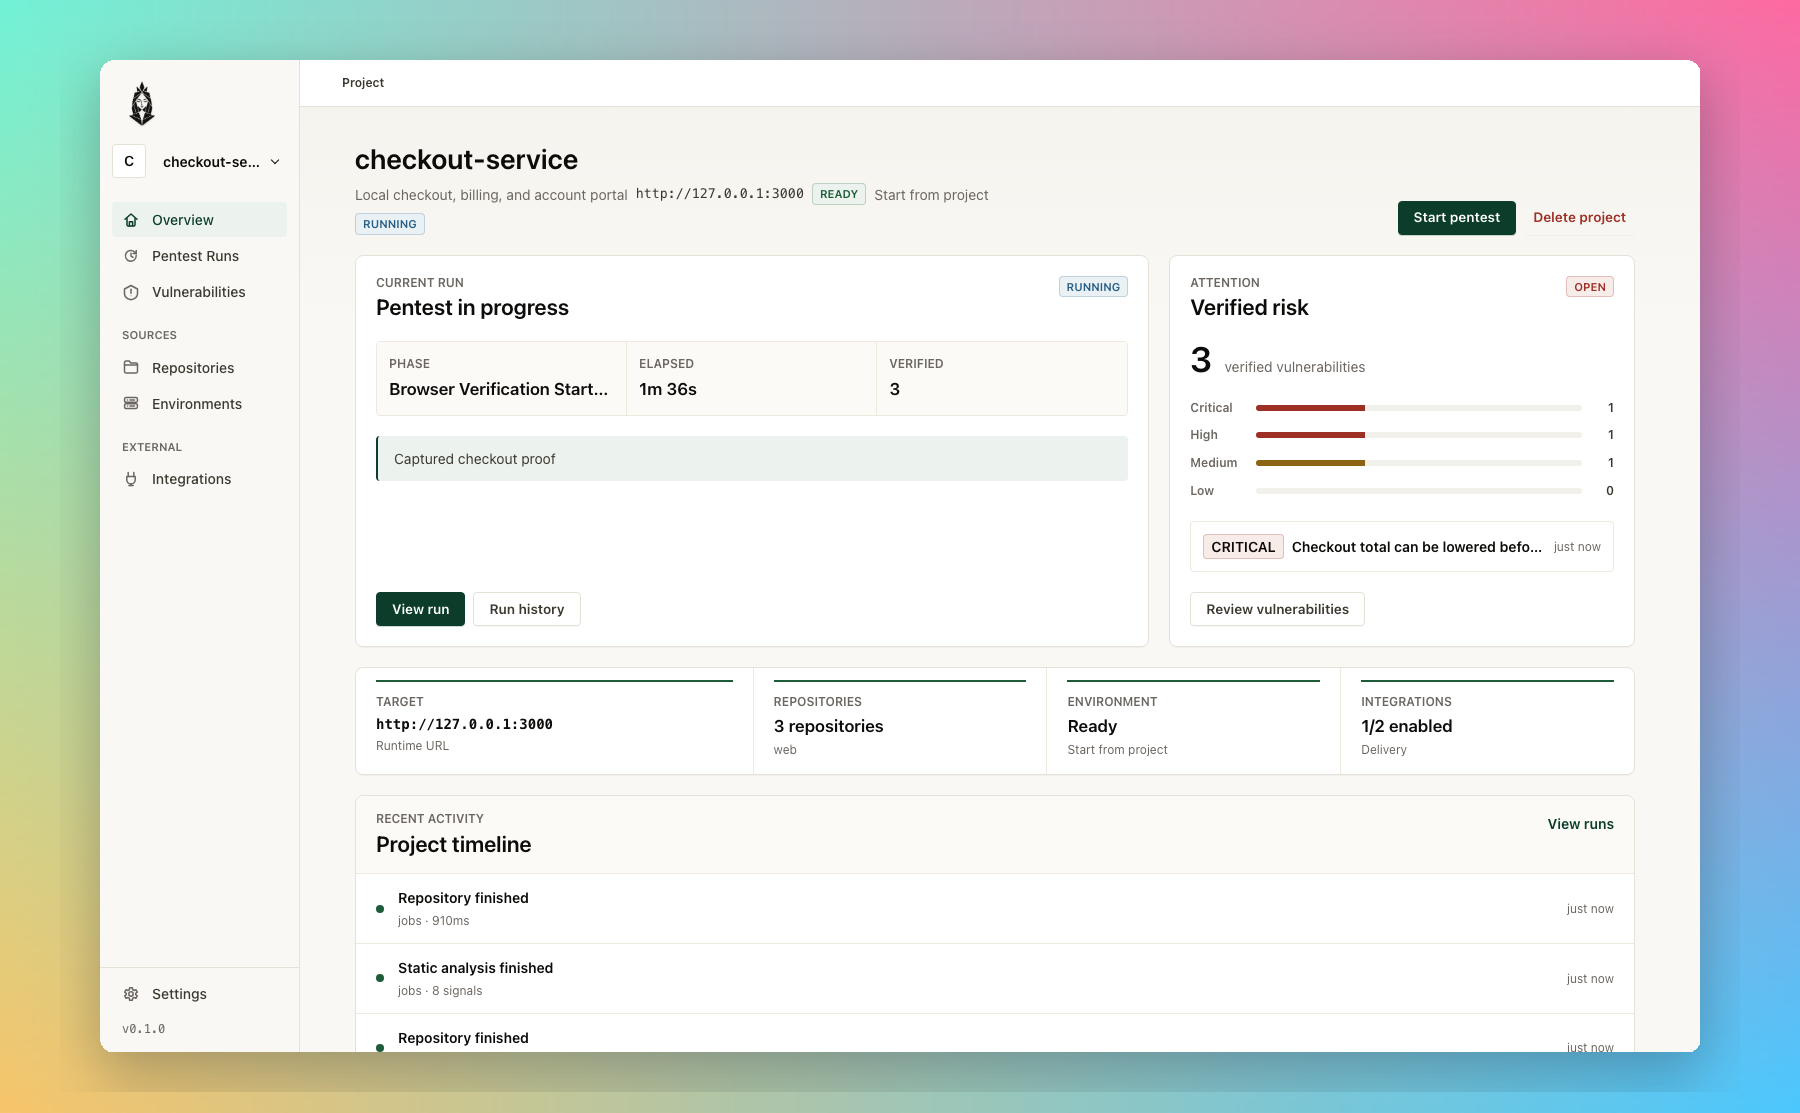
Task: Click the app logo in sidebar
Action: [x=142, y=104]
